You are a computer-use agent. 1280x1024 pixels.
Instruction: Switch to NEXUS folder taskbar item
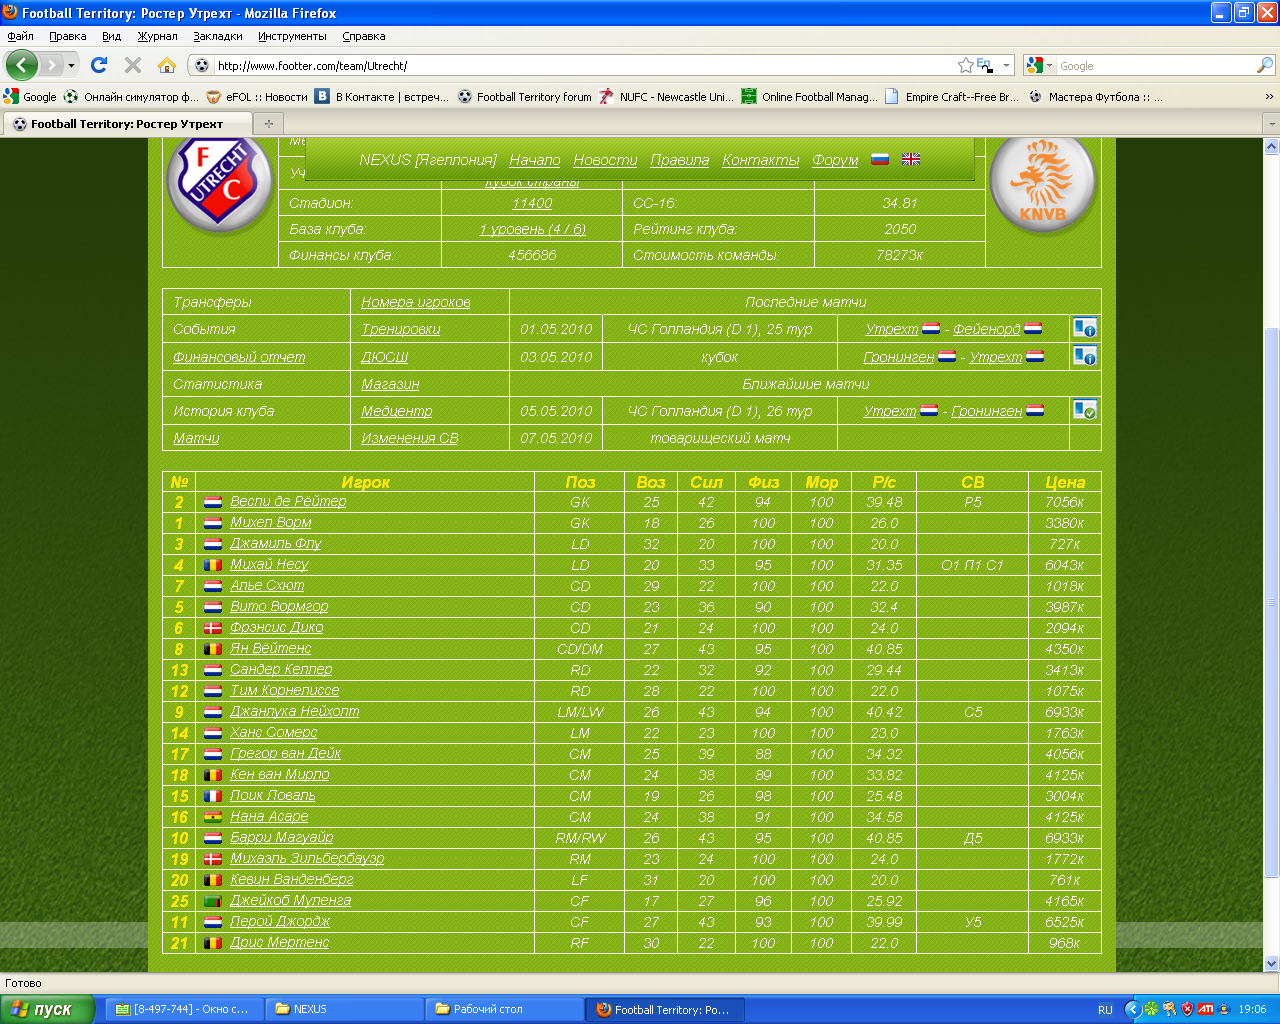point(346,1009)
